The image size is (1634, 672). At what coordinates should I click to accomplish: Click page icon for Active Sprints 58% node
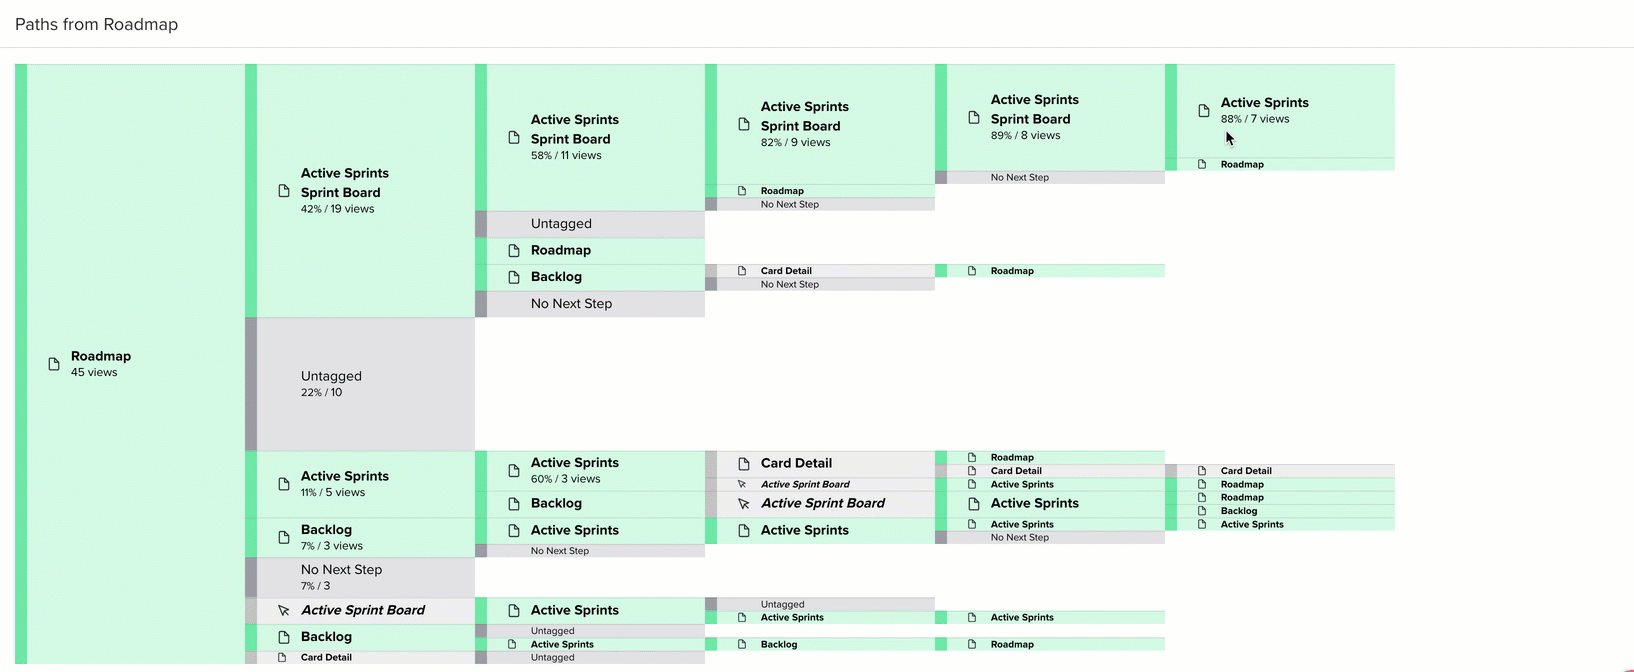point(514,137)
